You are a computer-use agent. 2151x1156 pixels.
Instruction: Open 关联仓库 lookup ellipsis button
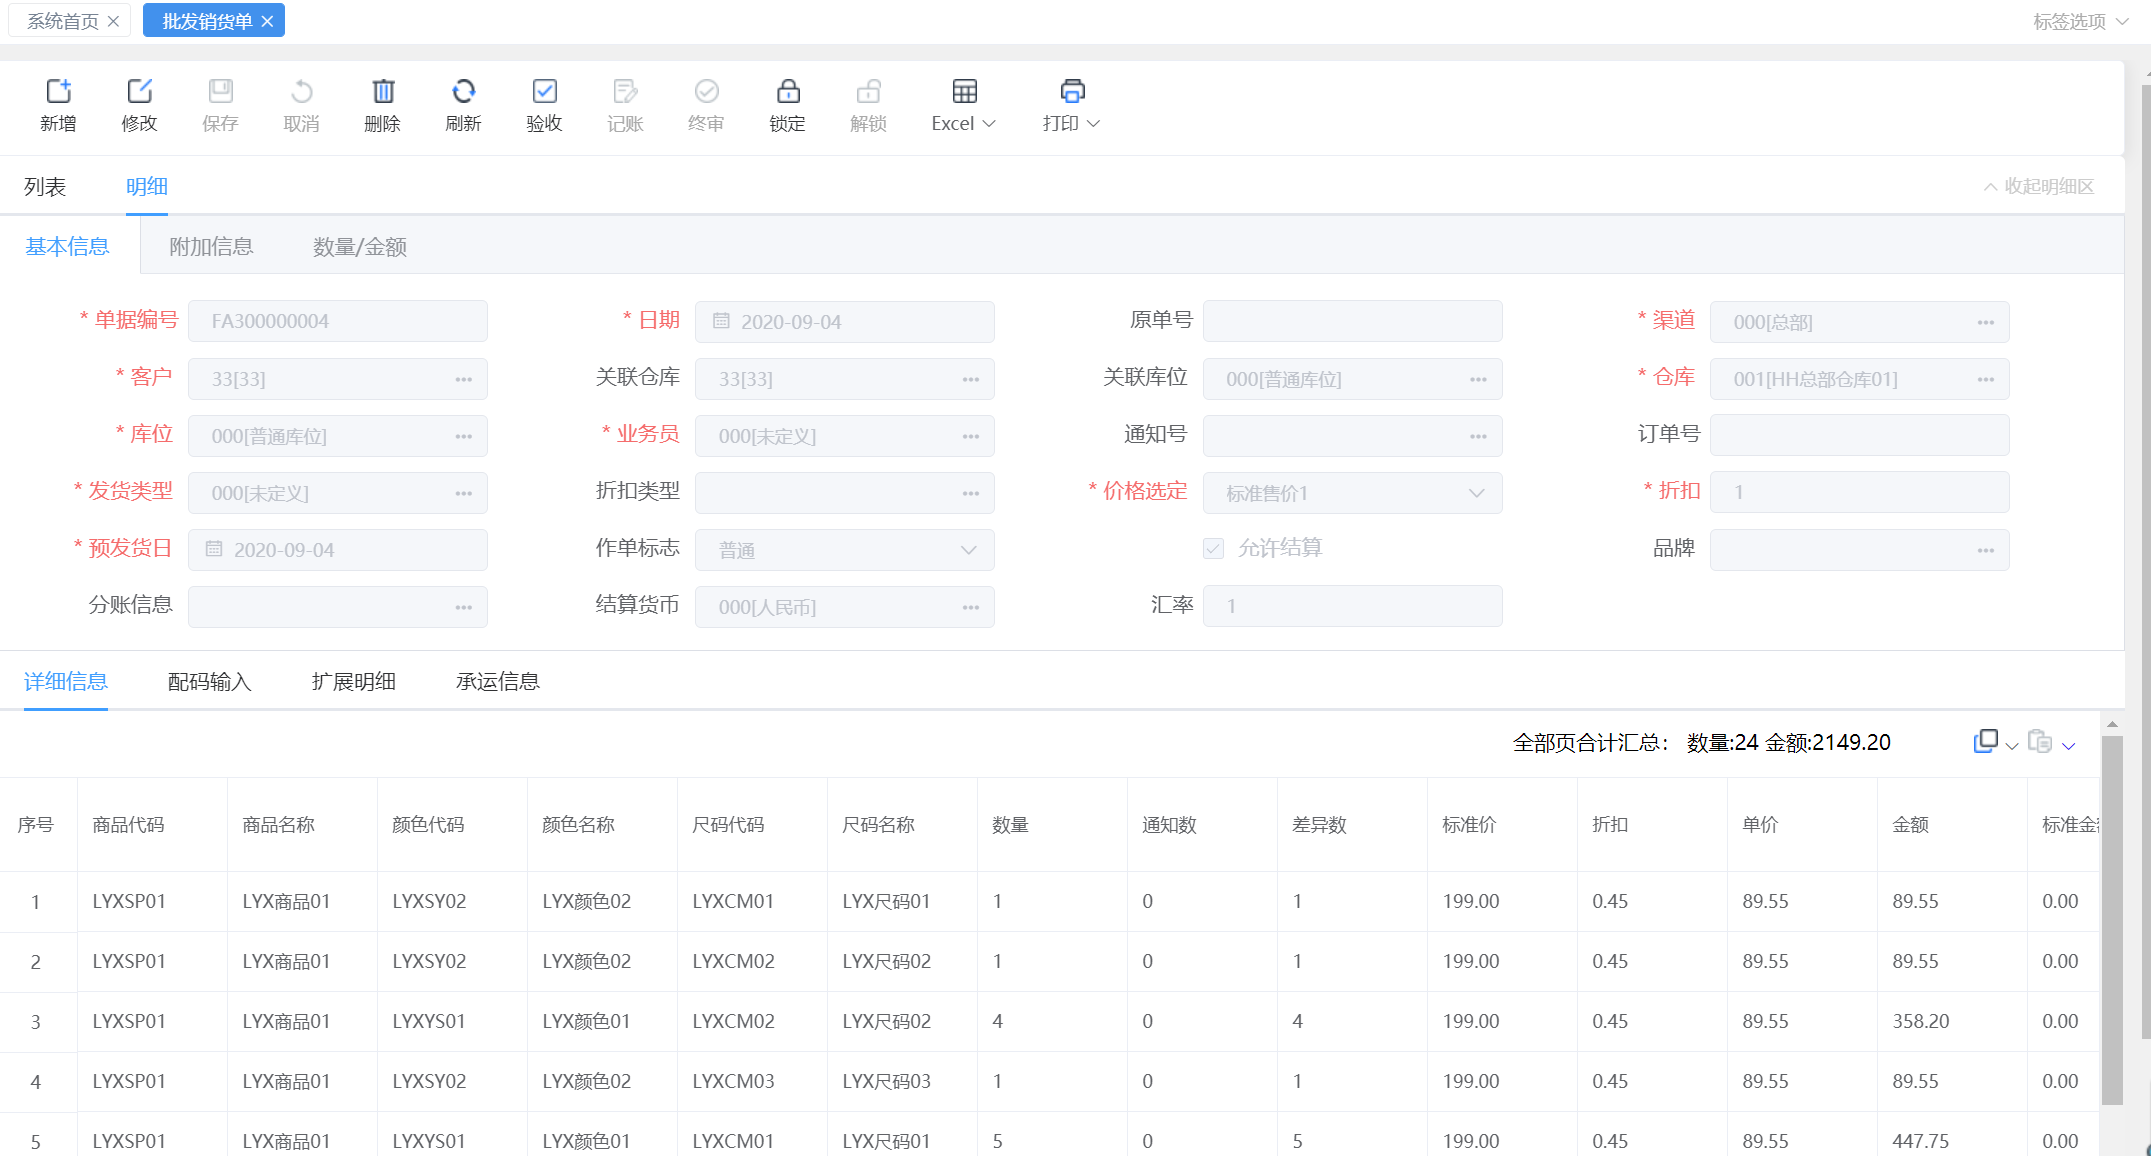(971, 379)
